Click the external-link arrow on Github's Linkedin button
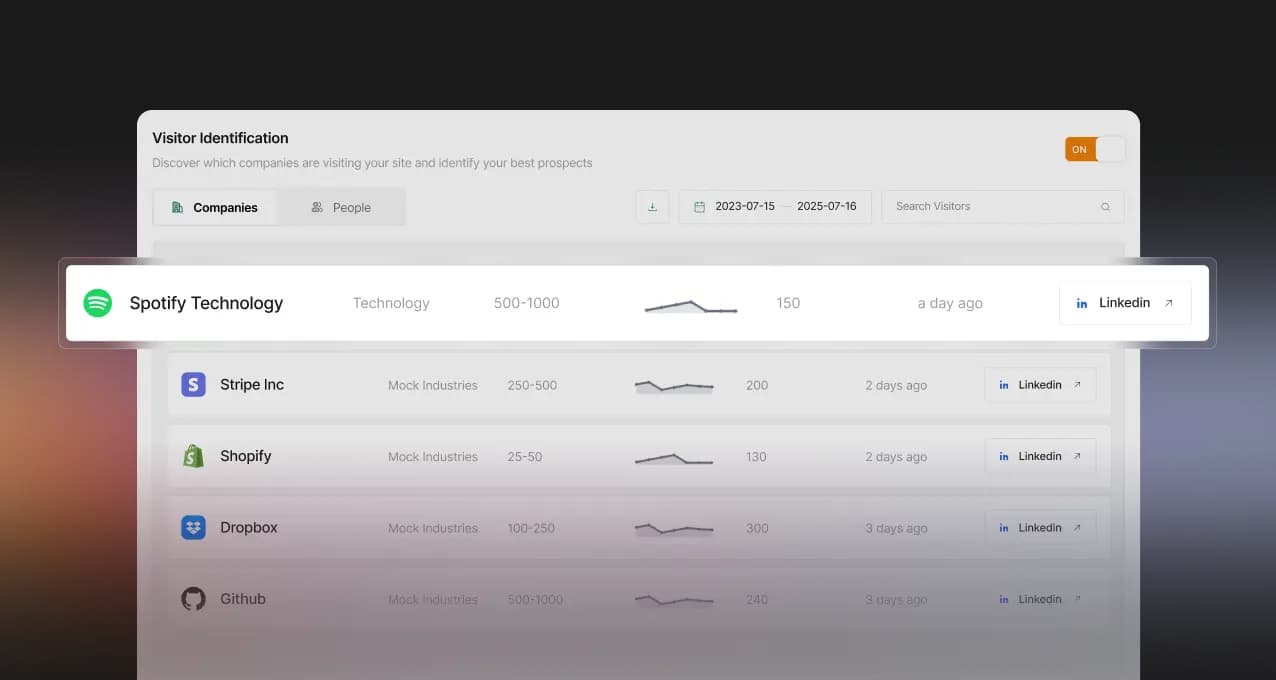Image resolution: width=1276 pixels, height=680 pixels. (x=1076, y=598)
